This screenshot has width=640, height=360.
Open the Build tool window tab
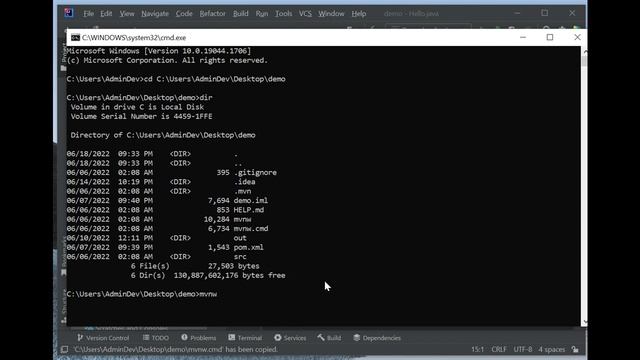tap(329, 338)
